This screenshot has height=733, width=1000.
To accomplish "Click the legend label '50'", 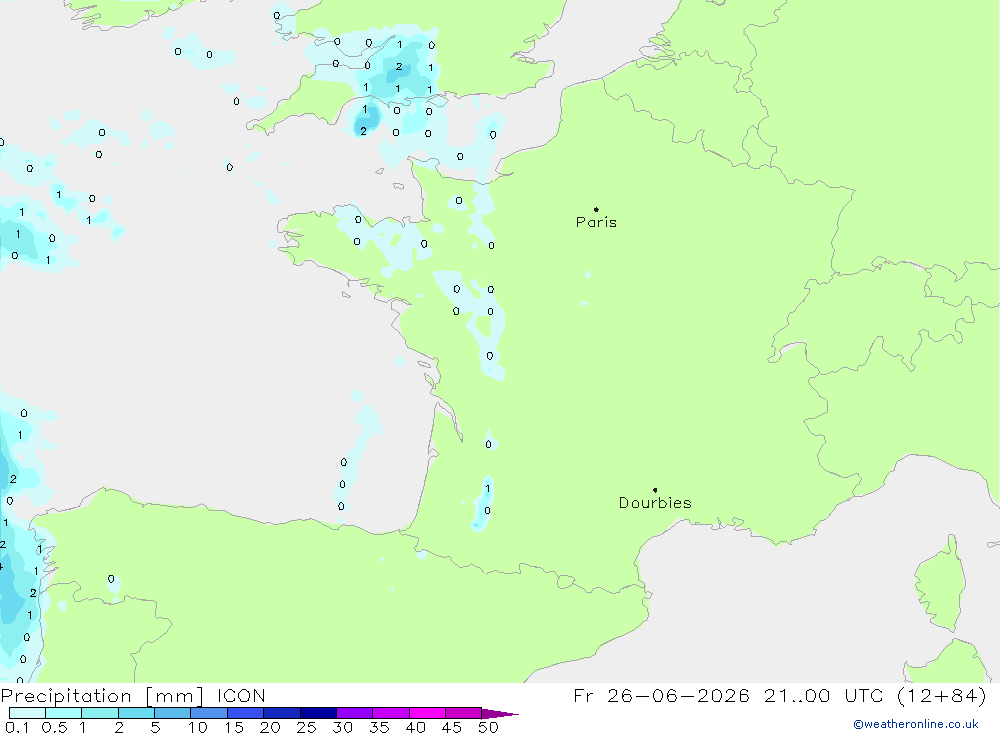I will 488,727.
